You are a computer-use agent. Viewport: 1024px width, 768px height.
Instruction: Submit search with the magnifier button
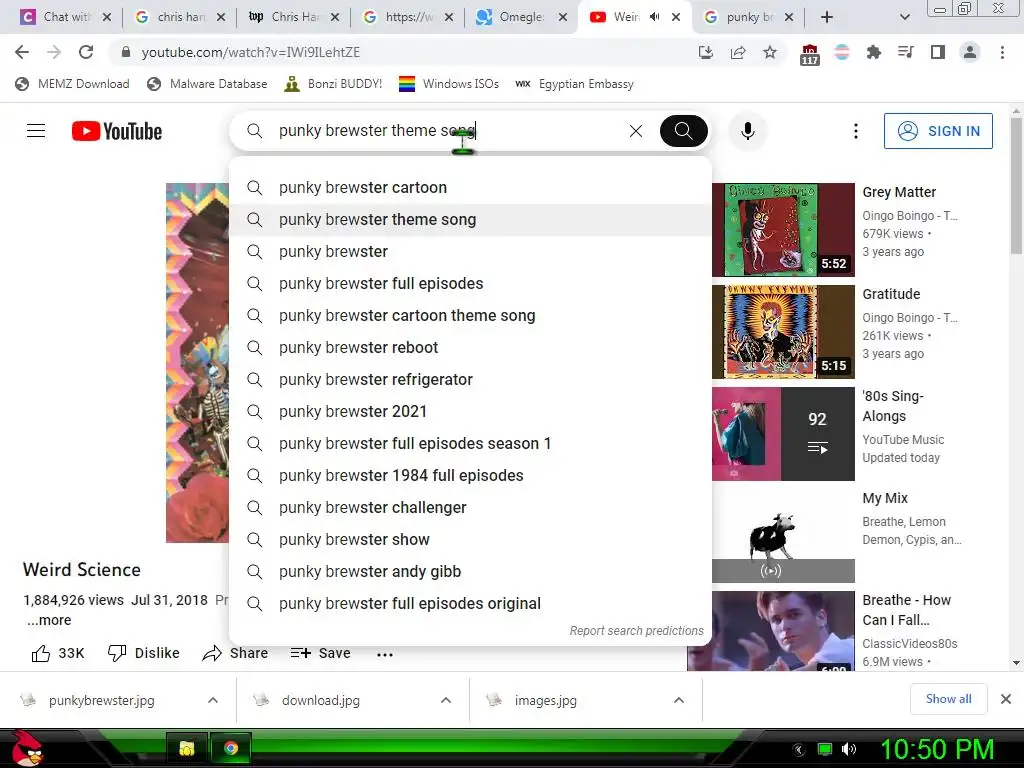pyautogui.click(x=684, y=131)
